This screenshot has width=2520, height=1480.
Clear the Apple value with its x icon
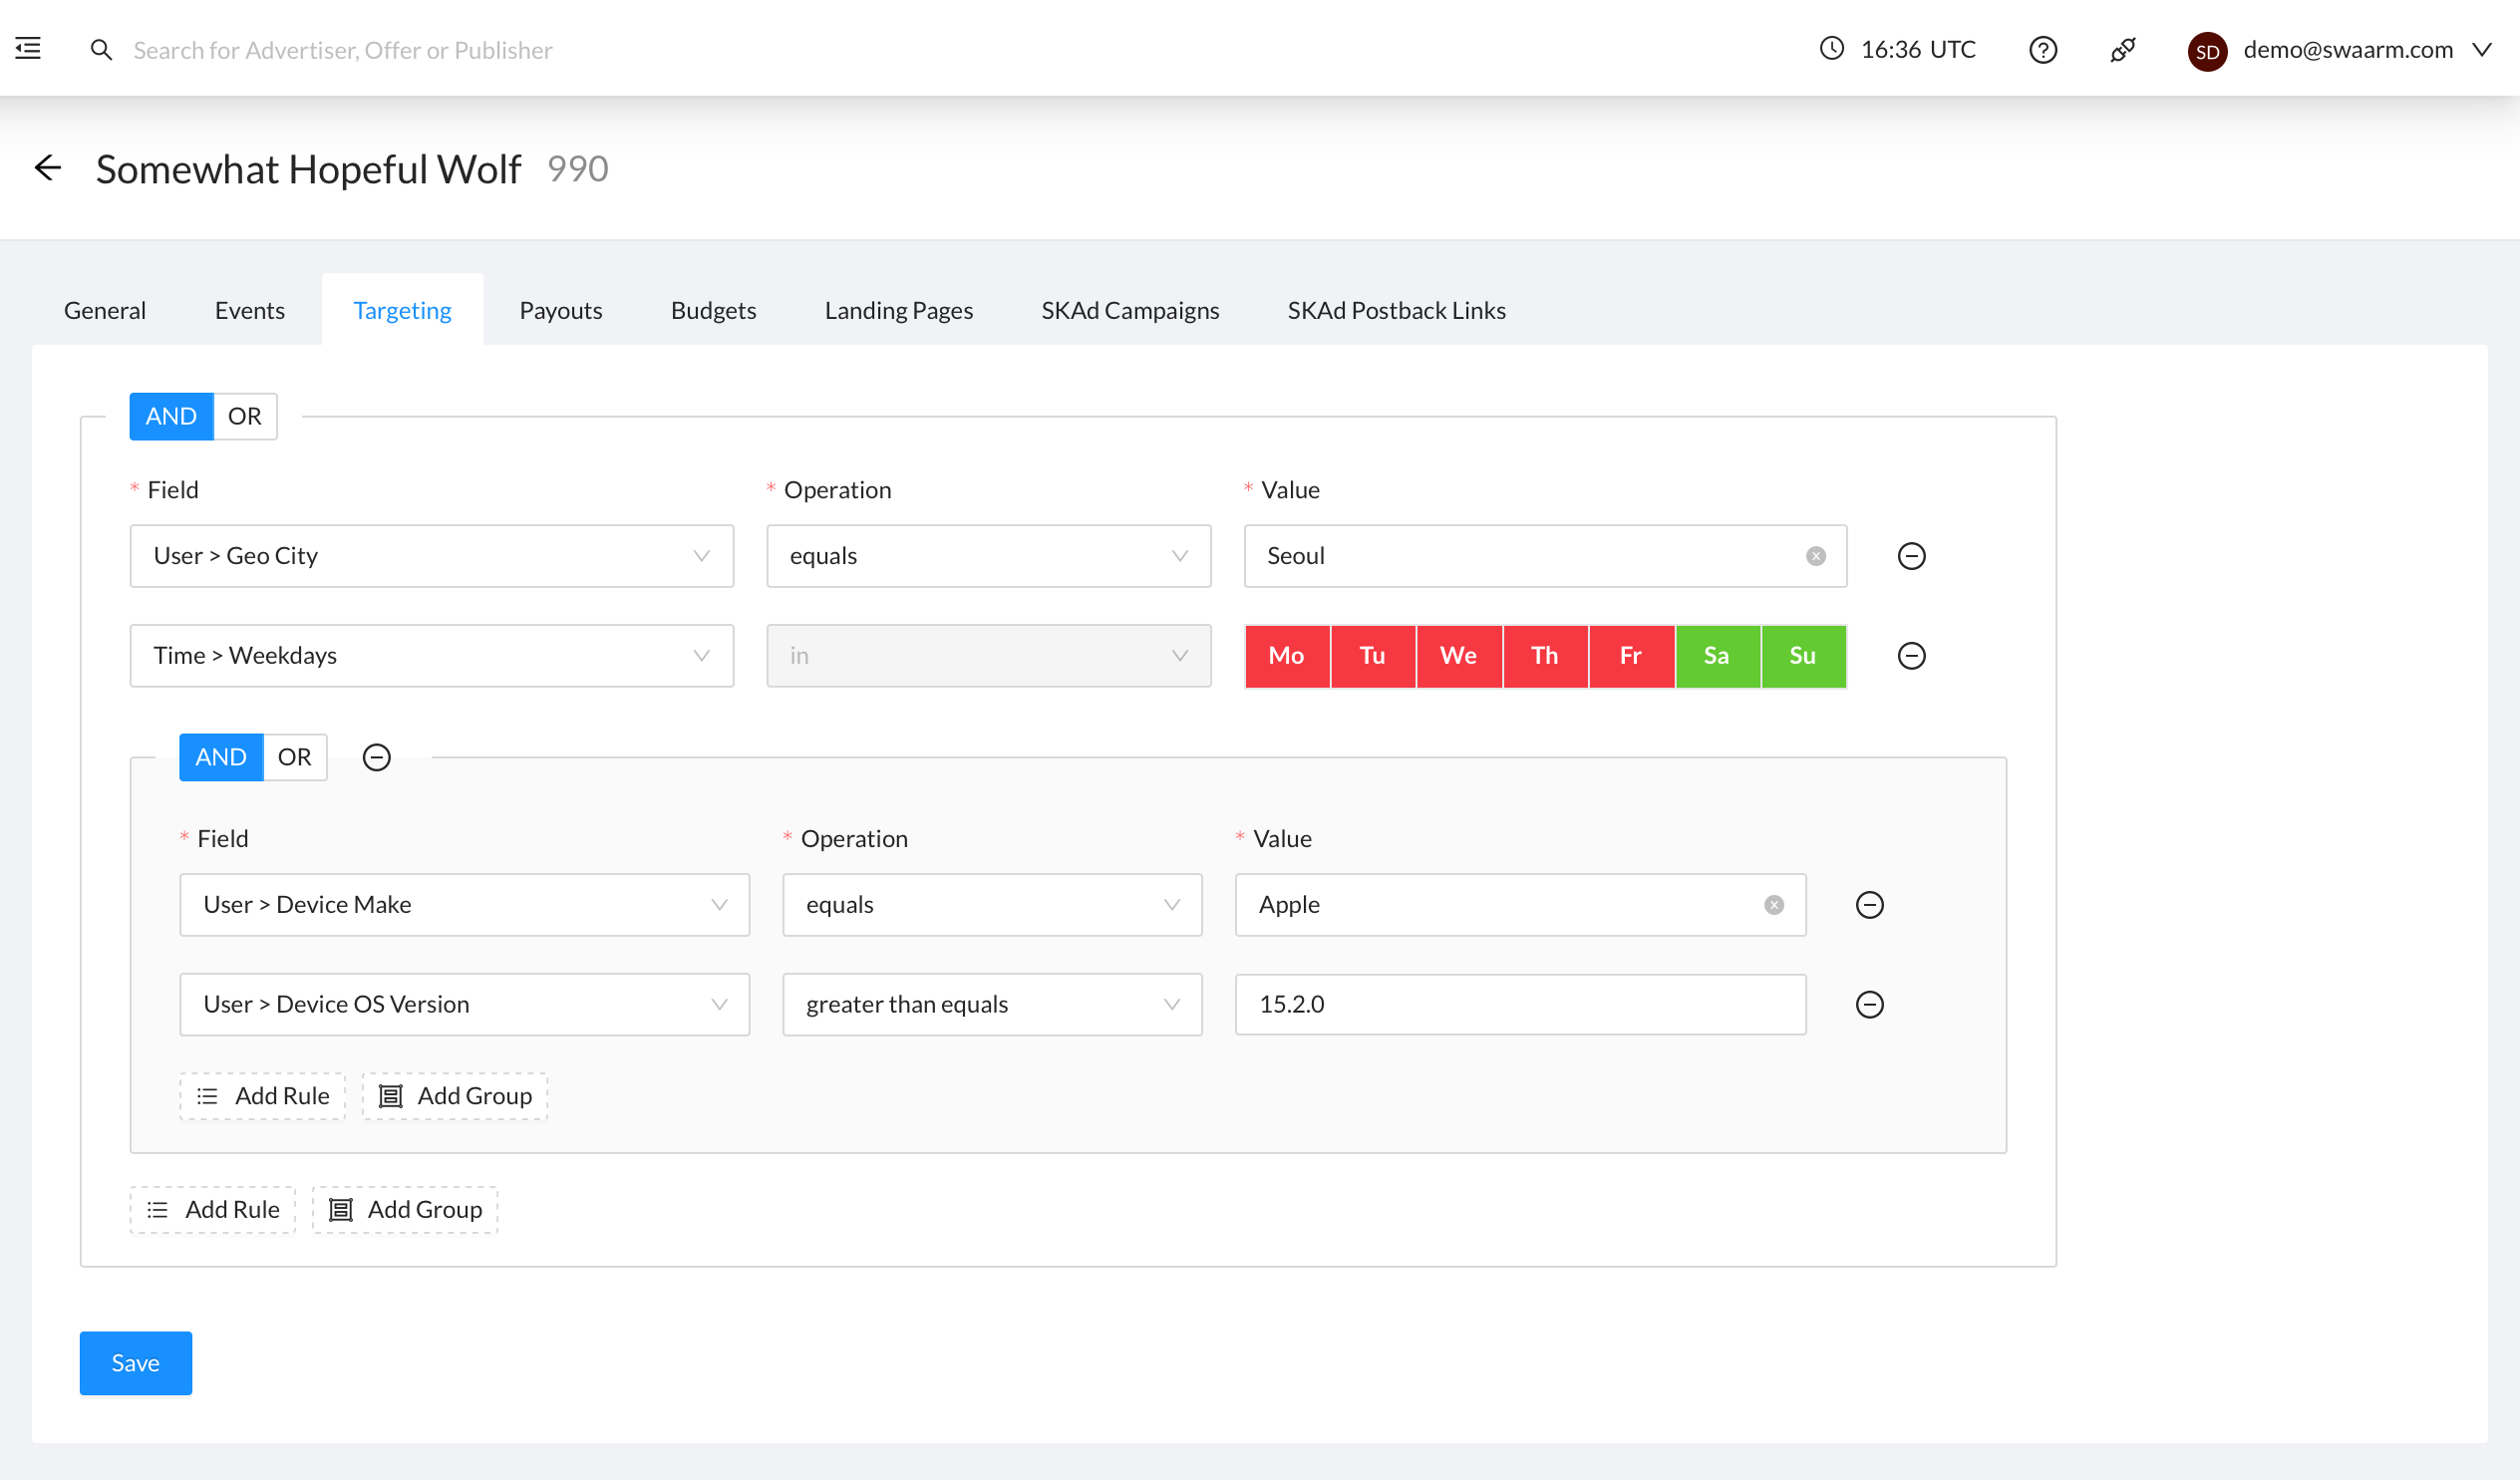click(x=1773, y=904)
